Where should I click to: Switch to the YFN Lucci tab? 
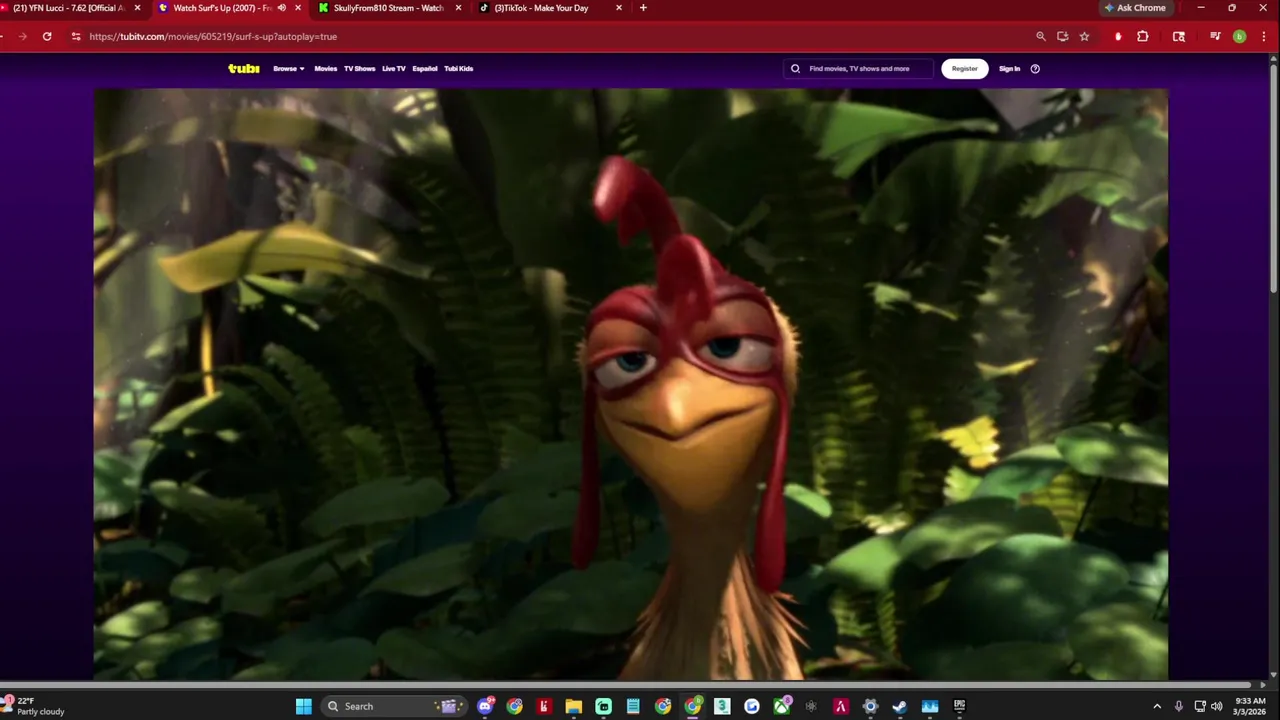click(68, 8)
